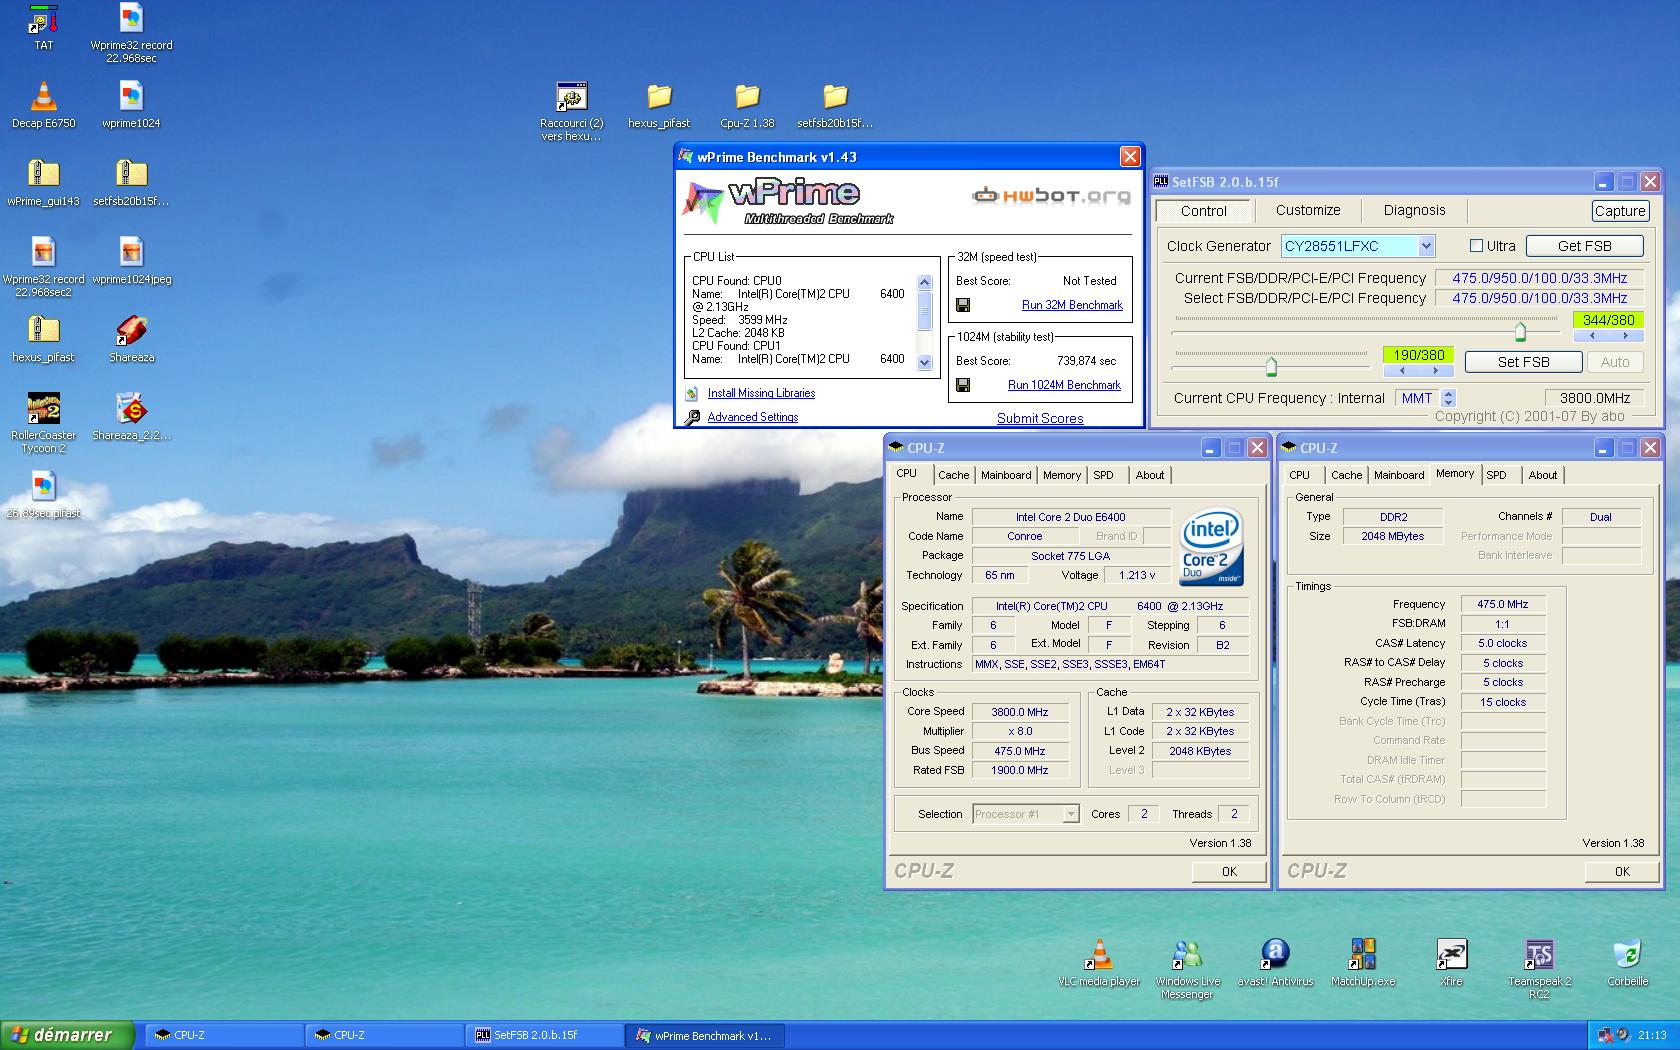Image resolution: width=1680 pixels, height=1050 pixels.
Task: Click the MMT spinner arrows in SetFSB
Action: (1448, 398)
